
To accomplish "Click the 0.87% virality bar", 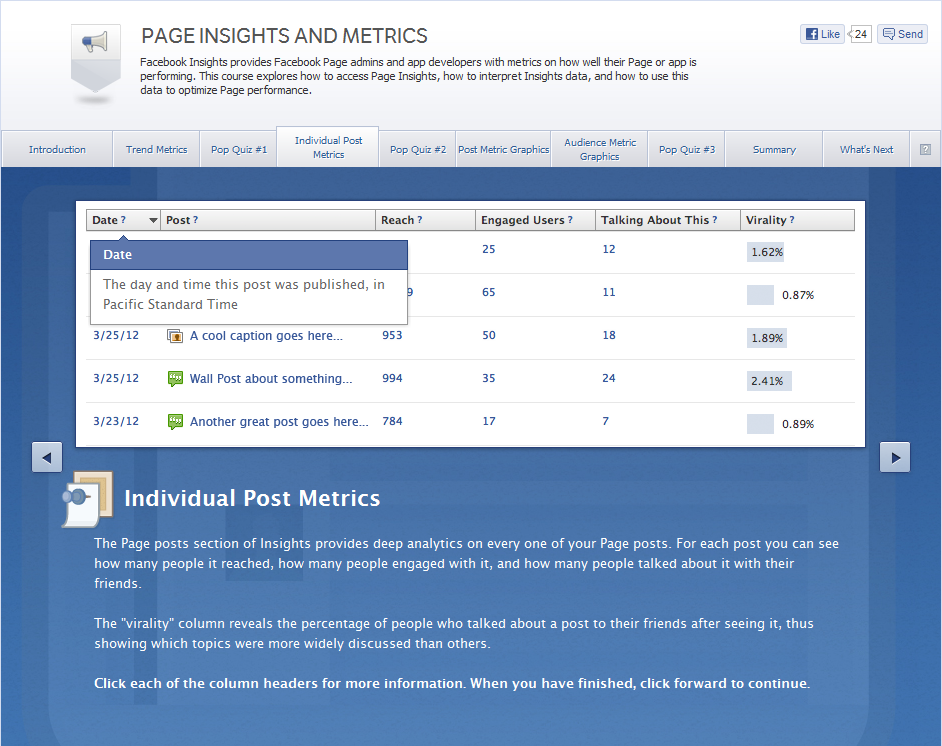I will coord(760,295).
